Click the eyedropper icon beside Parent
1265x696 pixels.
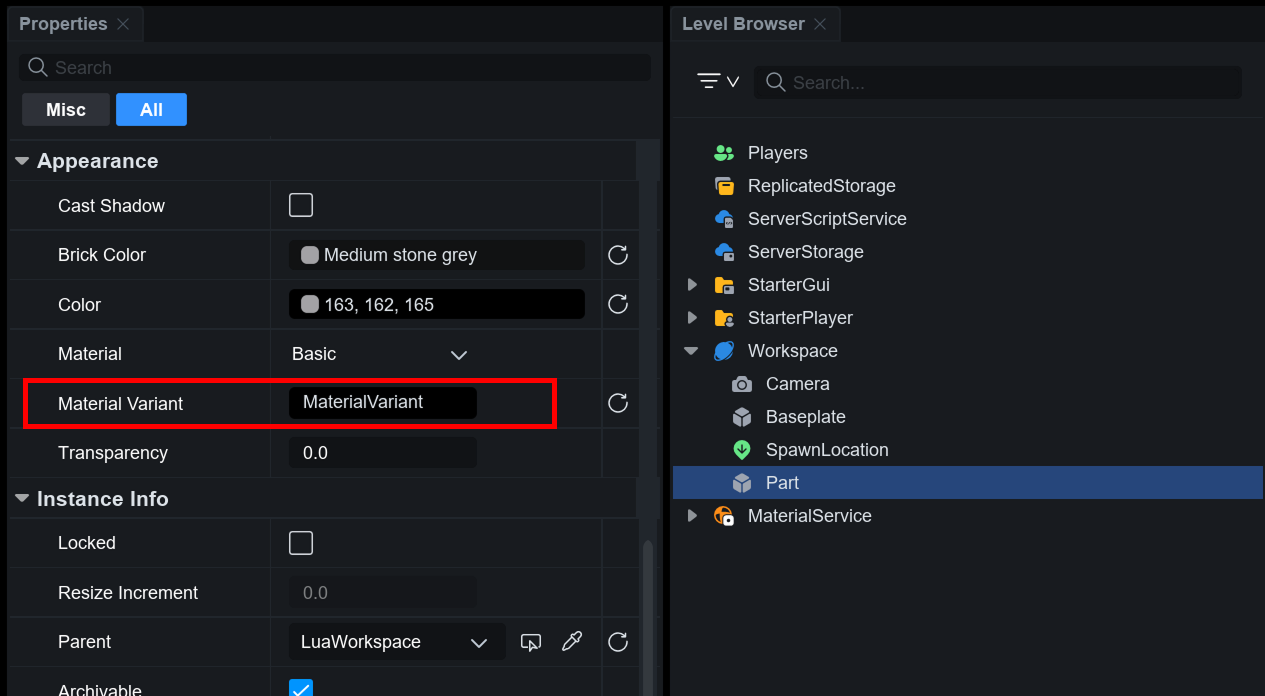(572, 642)
